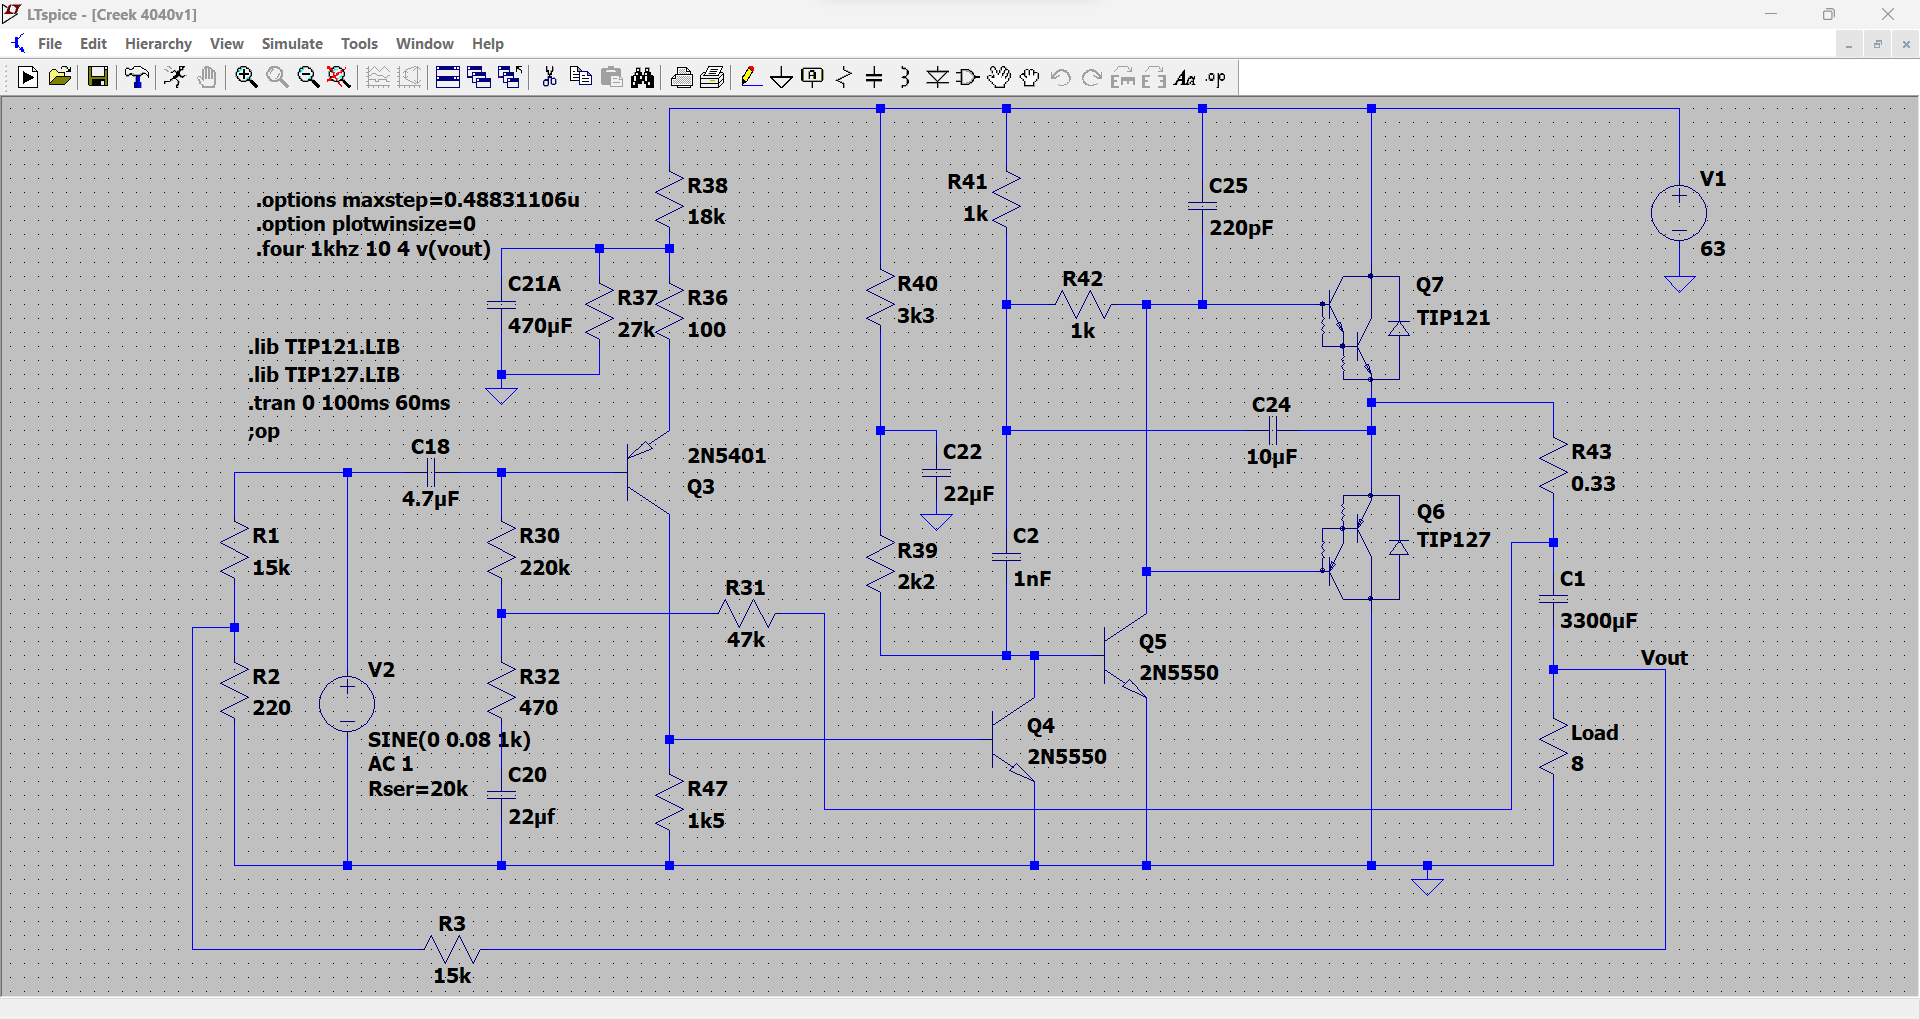Select the Drag closed-hand tool
Image resolution: width=1920 pixels, height=1019 pixels.
click(x=1030, y=78)
